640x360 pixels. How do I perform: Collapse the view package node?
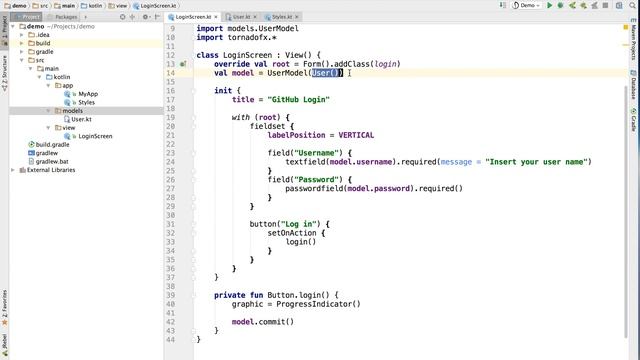click(x=48, y=128)
